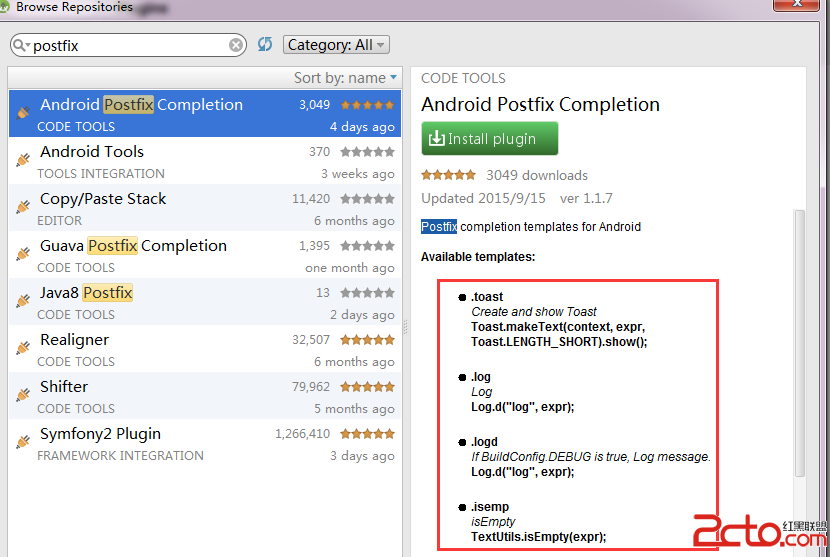Click the .toast template entry
The image size is (830, 557).
pos(487,297)
